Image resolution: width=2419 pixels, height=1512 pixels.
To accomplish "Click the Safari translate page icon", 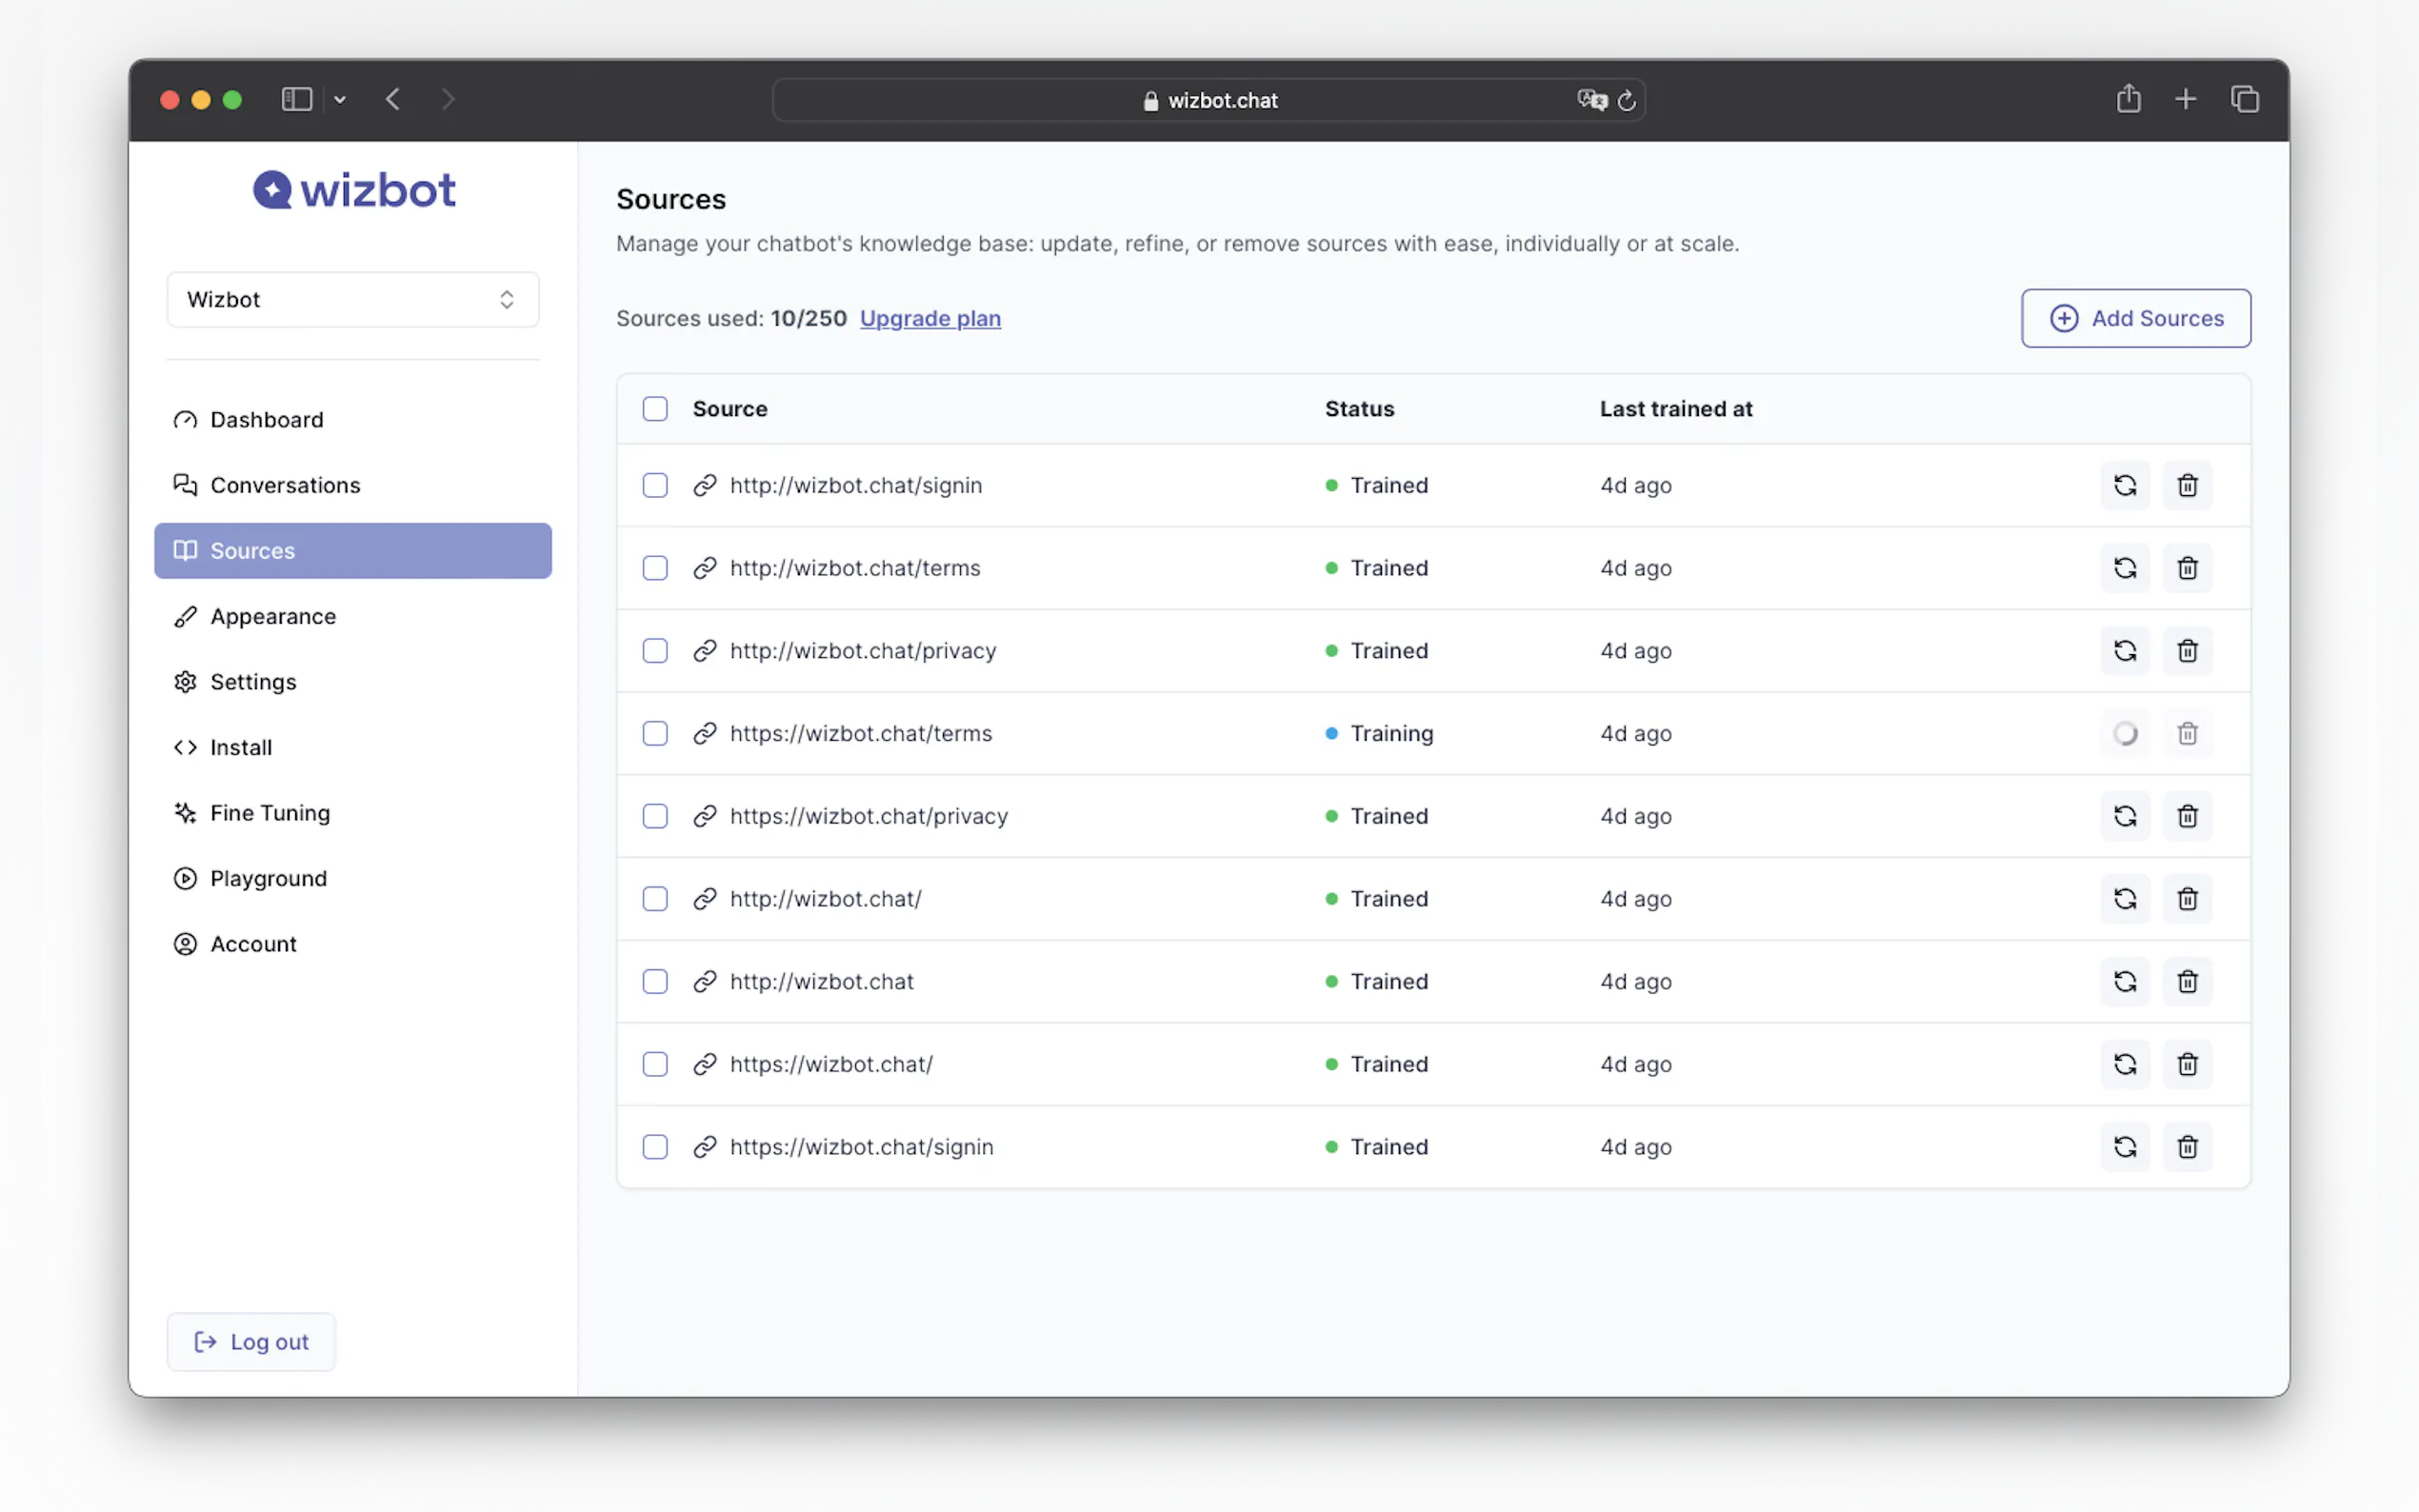I will 1590,100.
